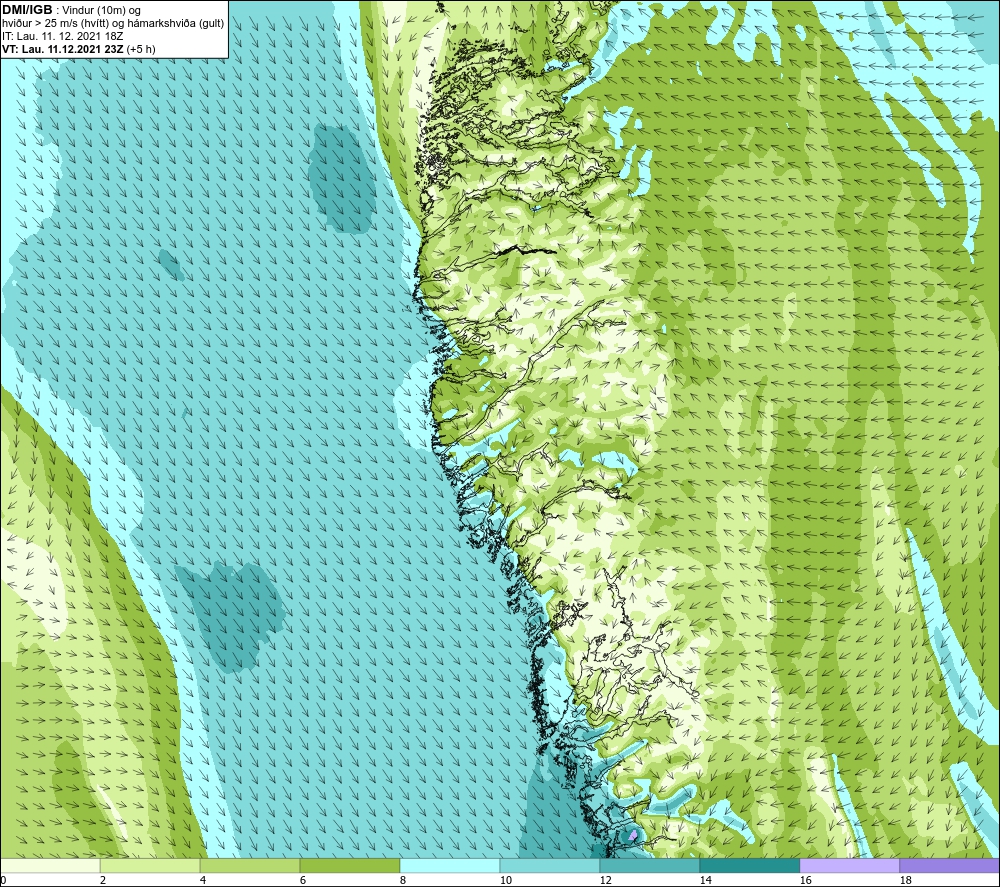1000x887 pixels.
Task: Click the scale label '4' under the legend
Action: tap(203, 881)
